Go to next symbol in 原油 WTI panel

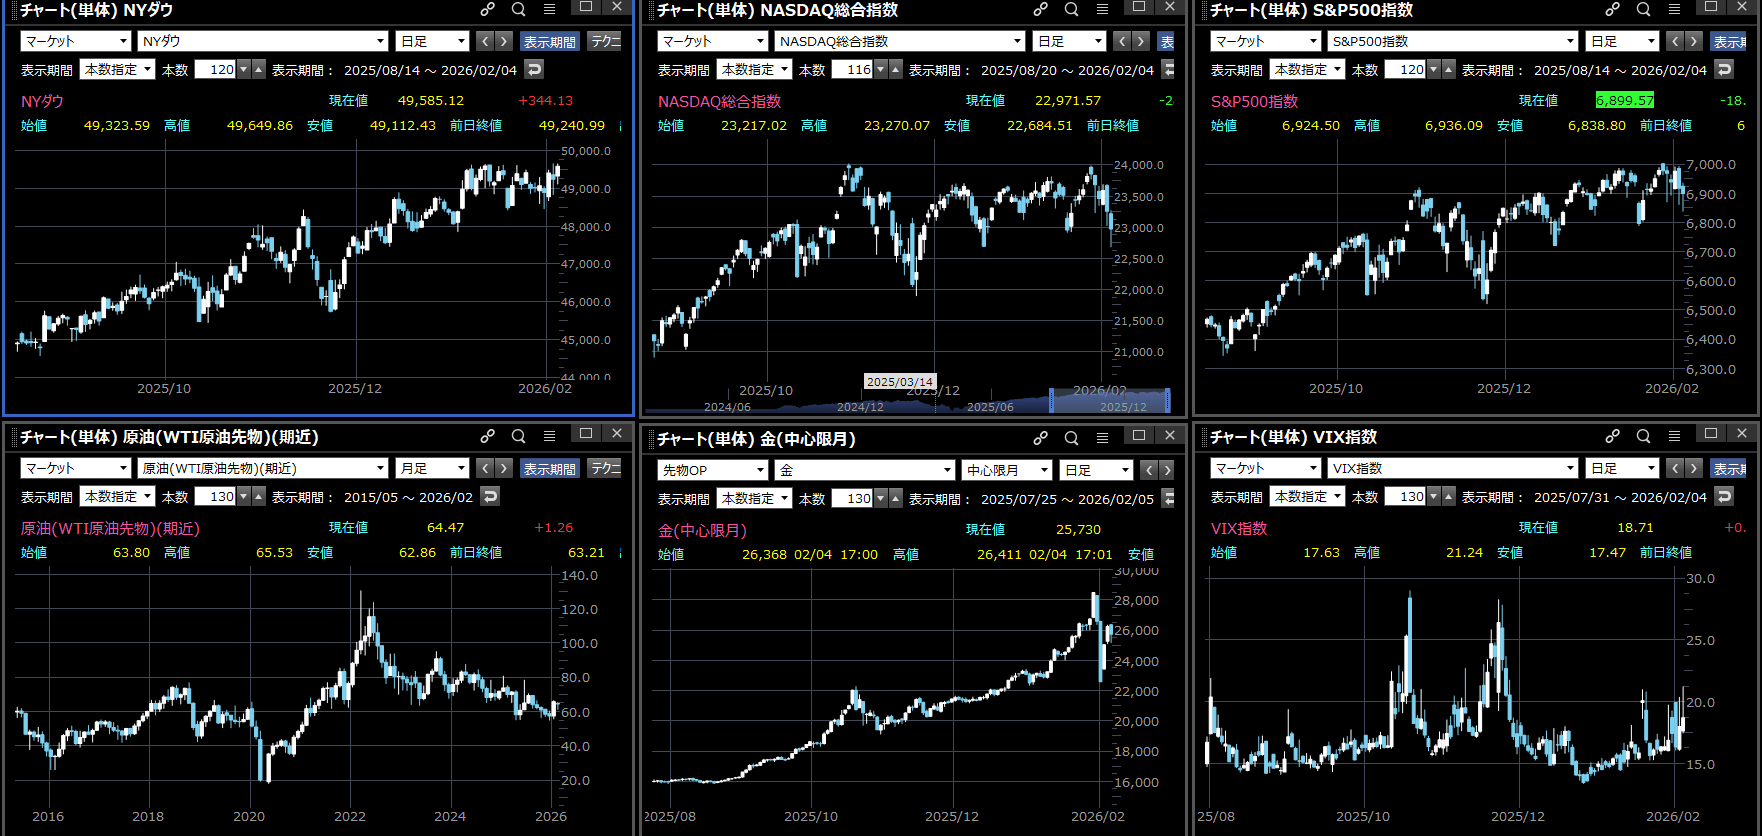point(504,468)
